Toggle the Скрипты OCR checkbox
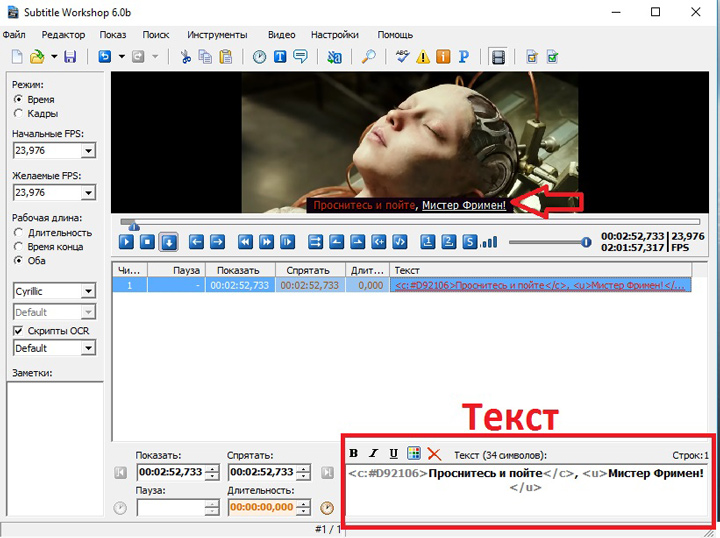The width and height of the screenshot is (720, 538). pos(18,331)
